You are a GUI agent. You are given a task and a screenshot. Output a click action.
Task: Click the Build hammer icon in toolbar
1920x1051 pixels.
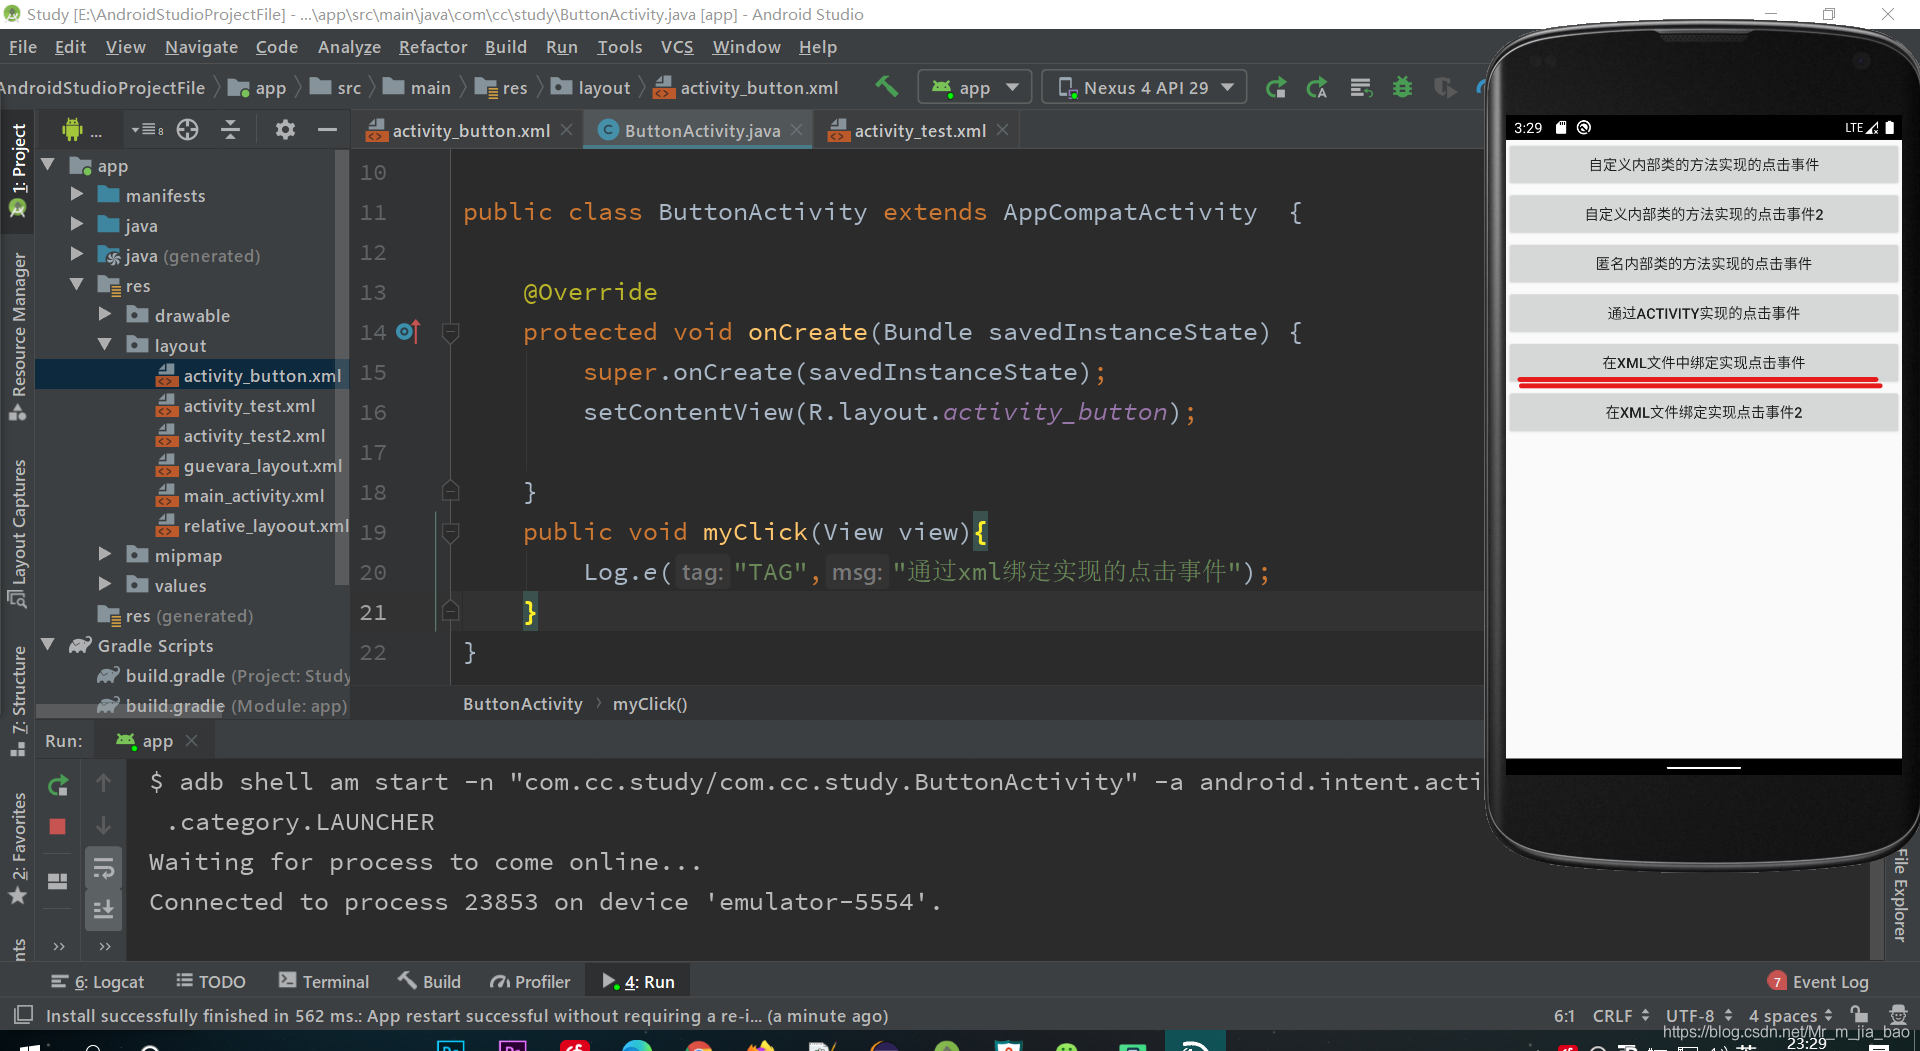coord(887,87)
